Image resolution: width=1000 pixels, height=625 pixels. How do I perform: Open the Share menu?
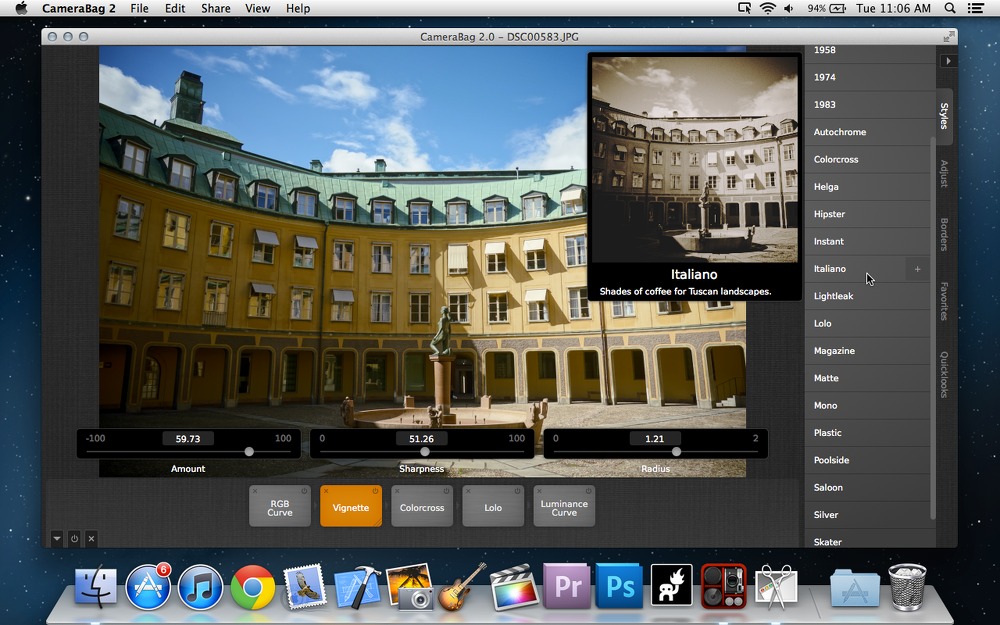pyautogui.click(x=216, y=8)
